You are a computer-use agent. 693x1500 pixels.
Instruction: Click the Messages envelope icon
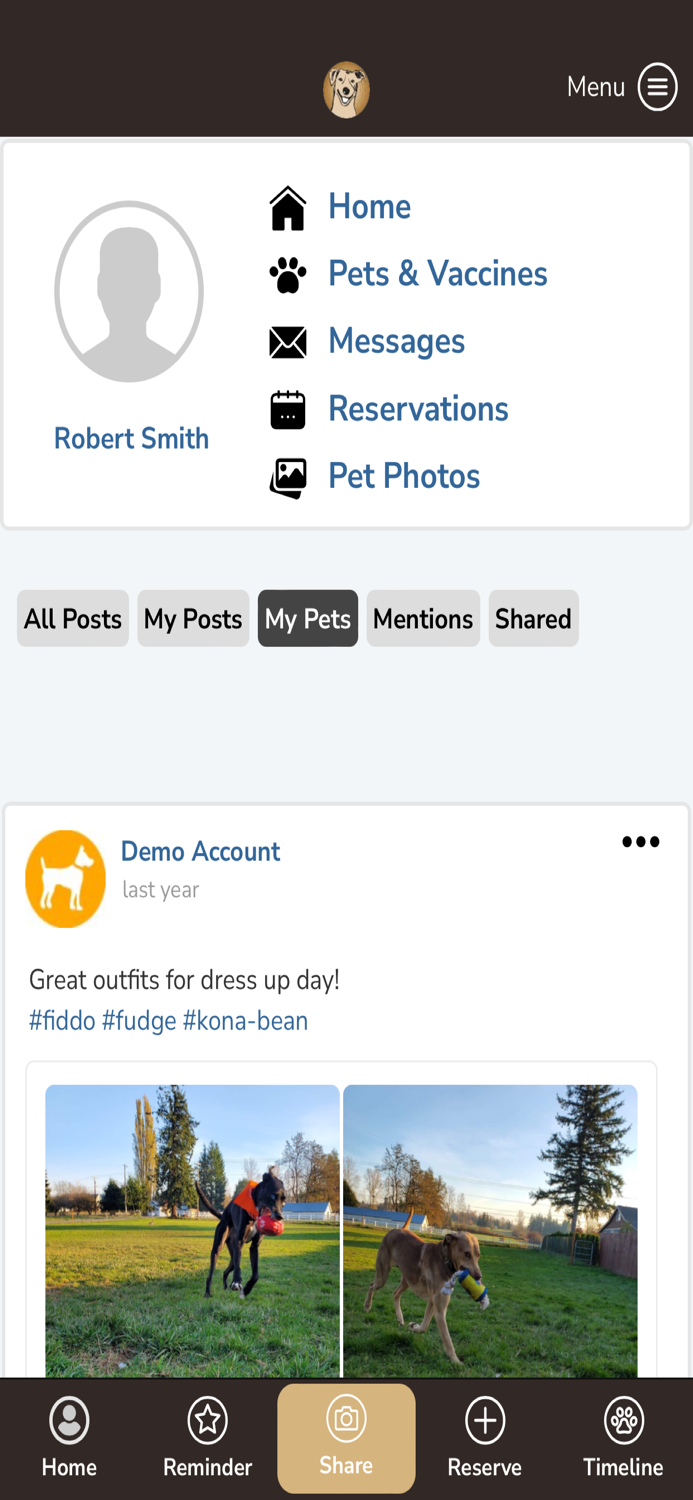(x=288, y=341)
